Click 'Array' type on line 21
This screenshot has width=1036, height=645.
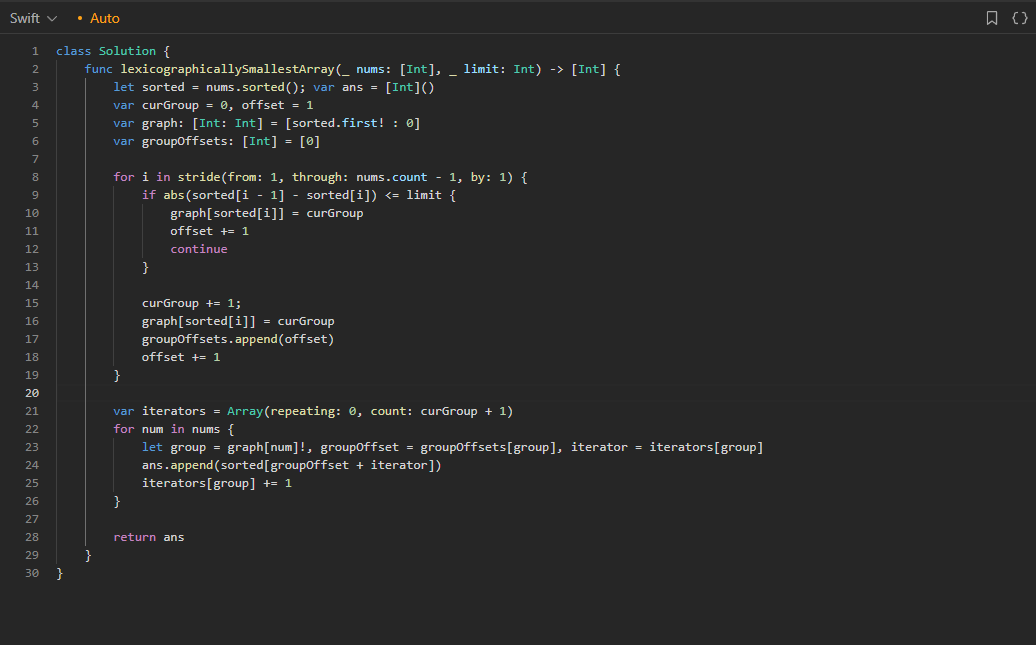coord(245,411)
